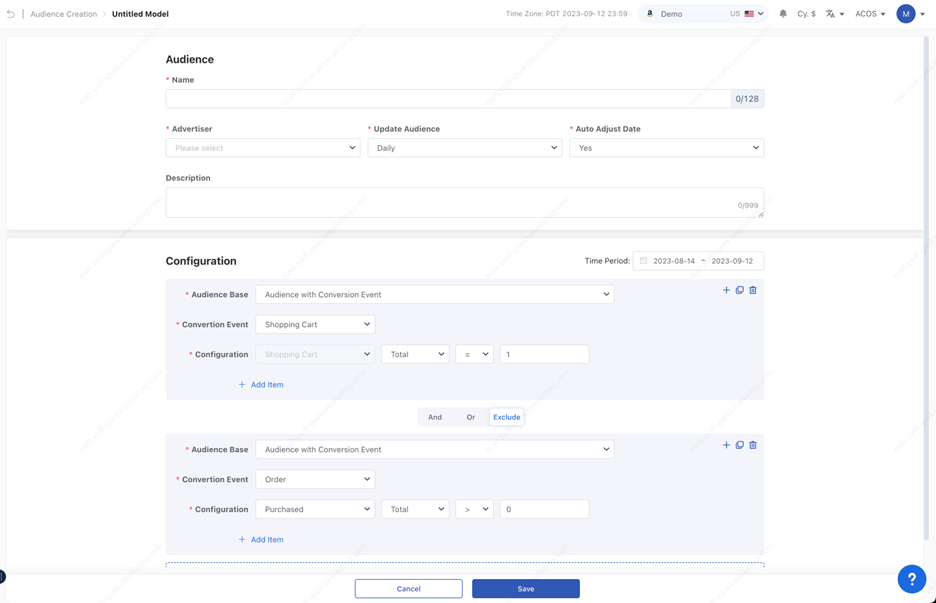Delete the Shopping Cart condition block
Screen dimensions: 936x603
click(x=752, y=290)
